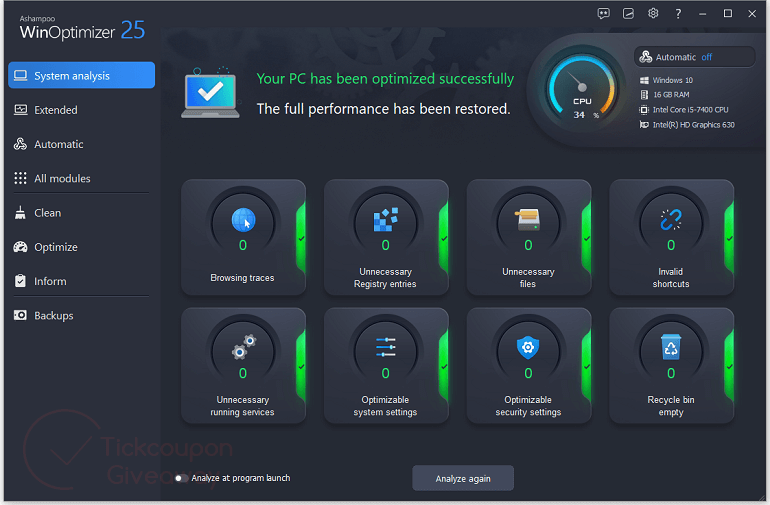Image resolution: width=770 pixels, height=505 pixels.
Task: Toggle Analyze at program launch
Action: [x=181, y=478]
